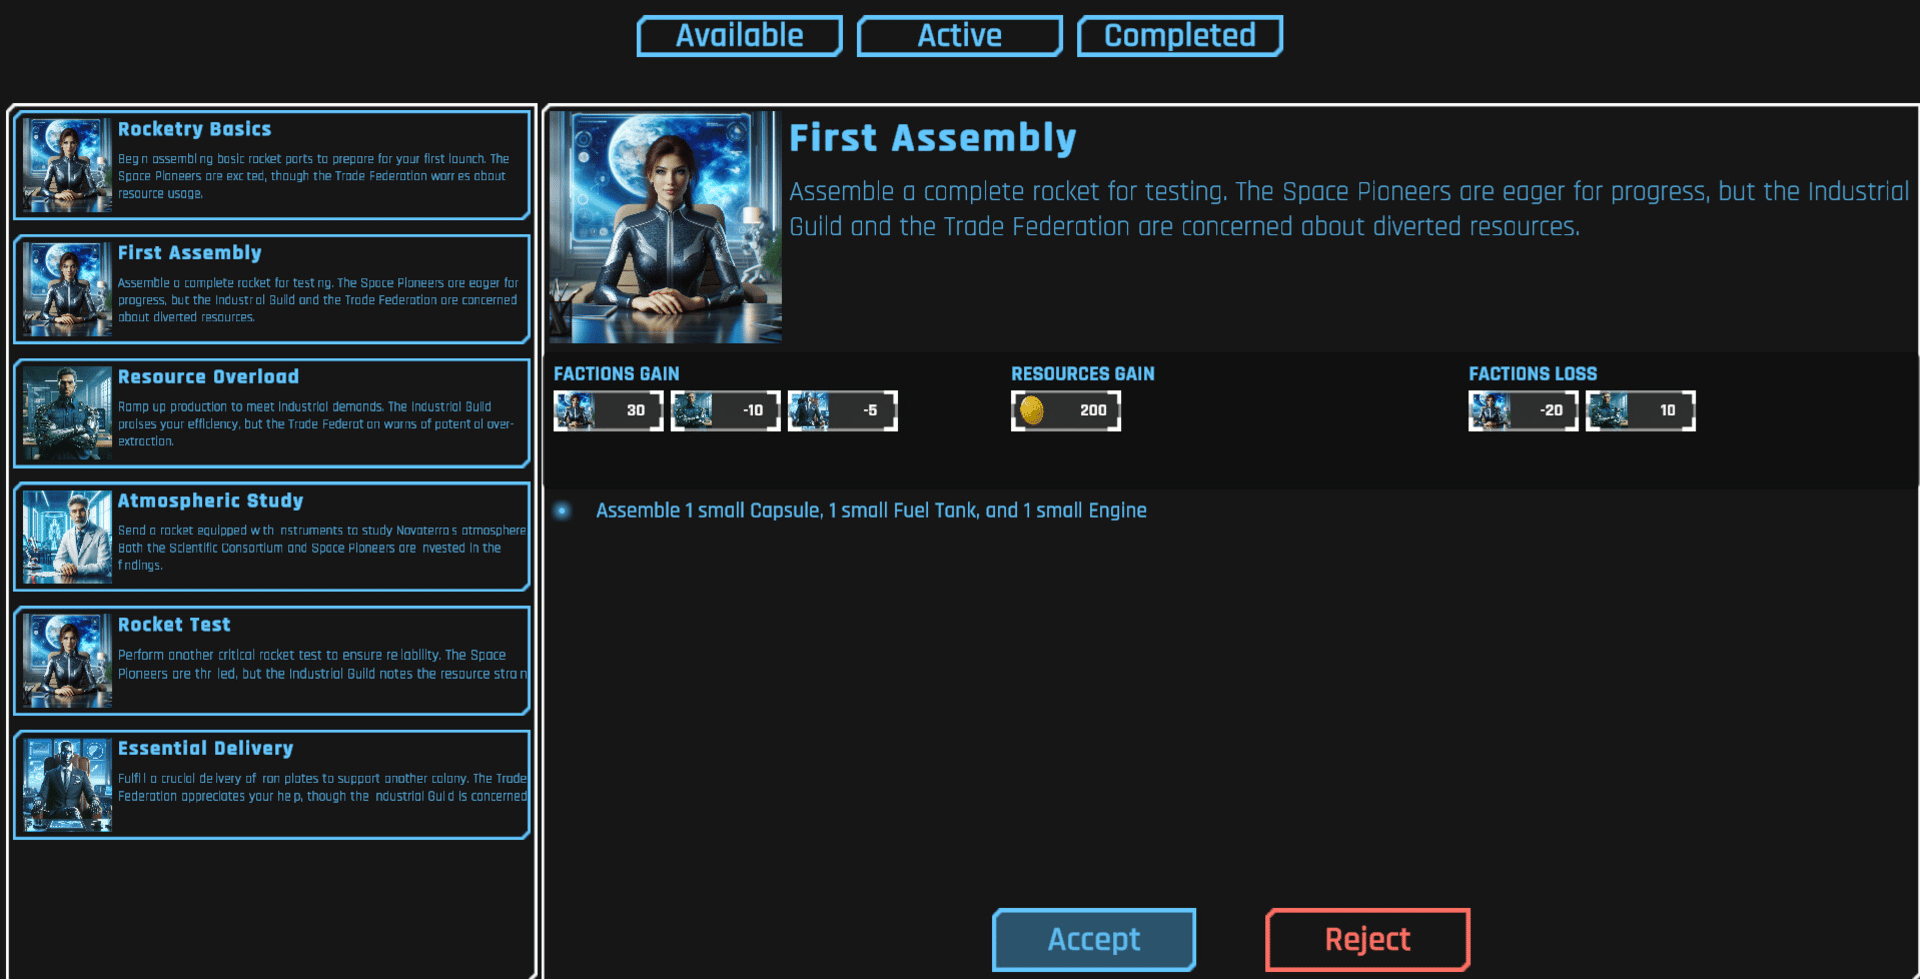Reject the First Assembly quest
This screenshot has width=1920, height=979.
pyautogui.click(x=1367, y=939)
